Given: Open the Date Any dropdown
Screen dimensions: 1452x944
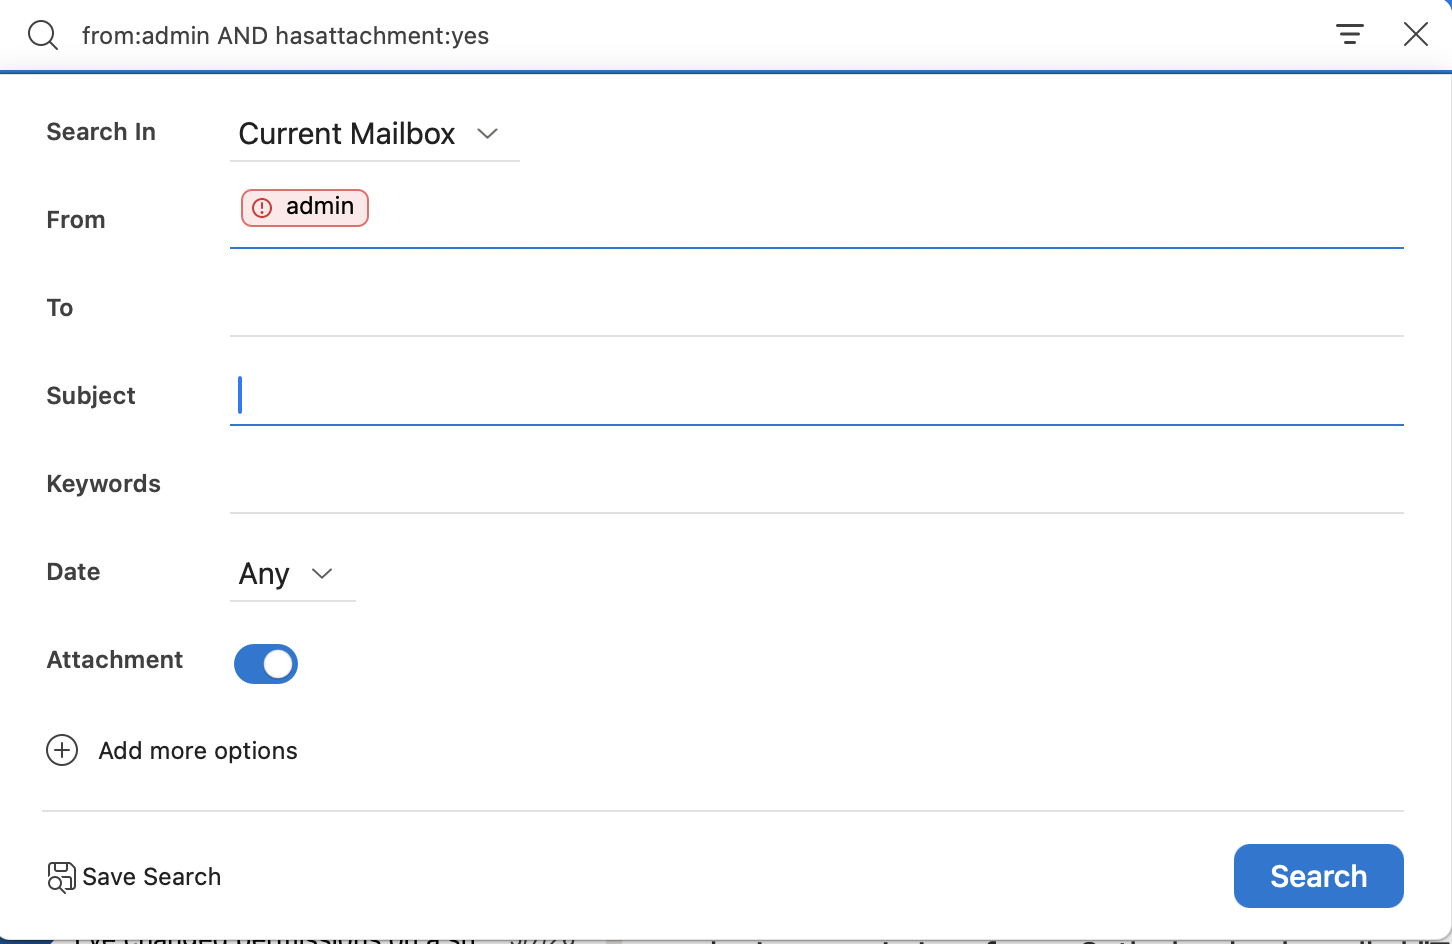Looking at the screenshot, I should pos(293,574).
